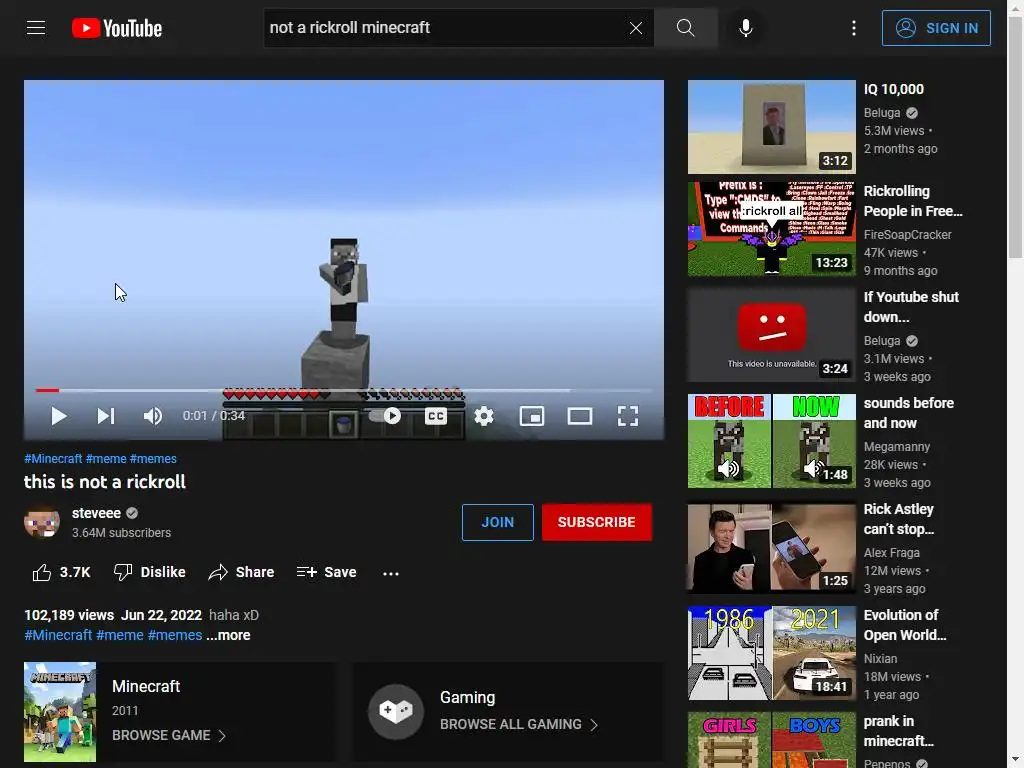This screenshot has height=768, width=1024.
Task: Toggle closed captions
Action: point(436,416)
